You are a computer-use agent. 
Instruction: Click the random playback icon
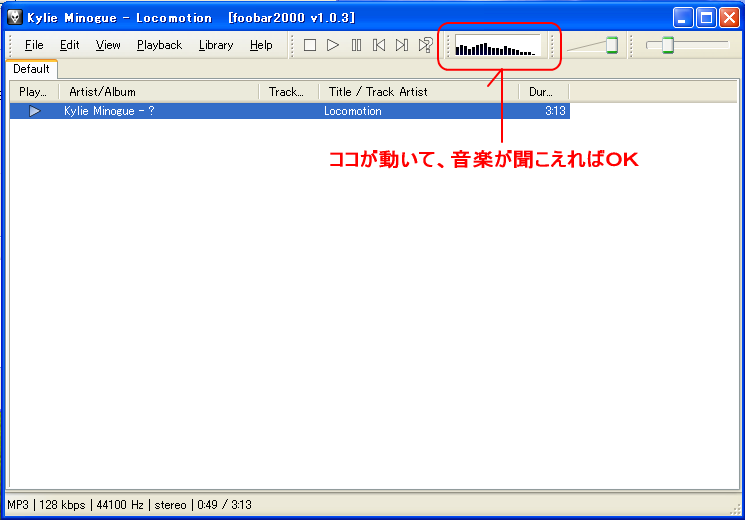point(425,45)
